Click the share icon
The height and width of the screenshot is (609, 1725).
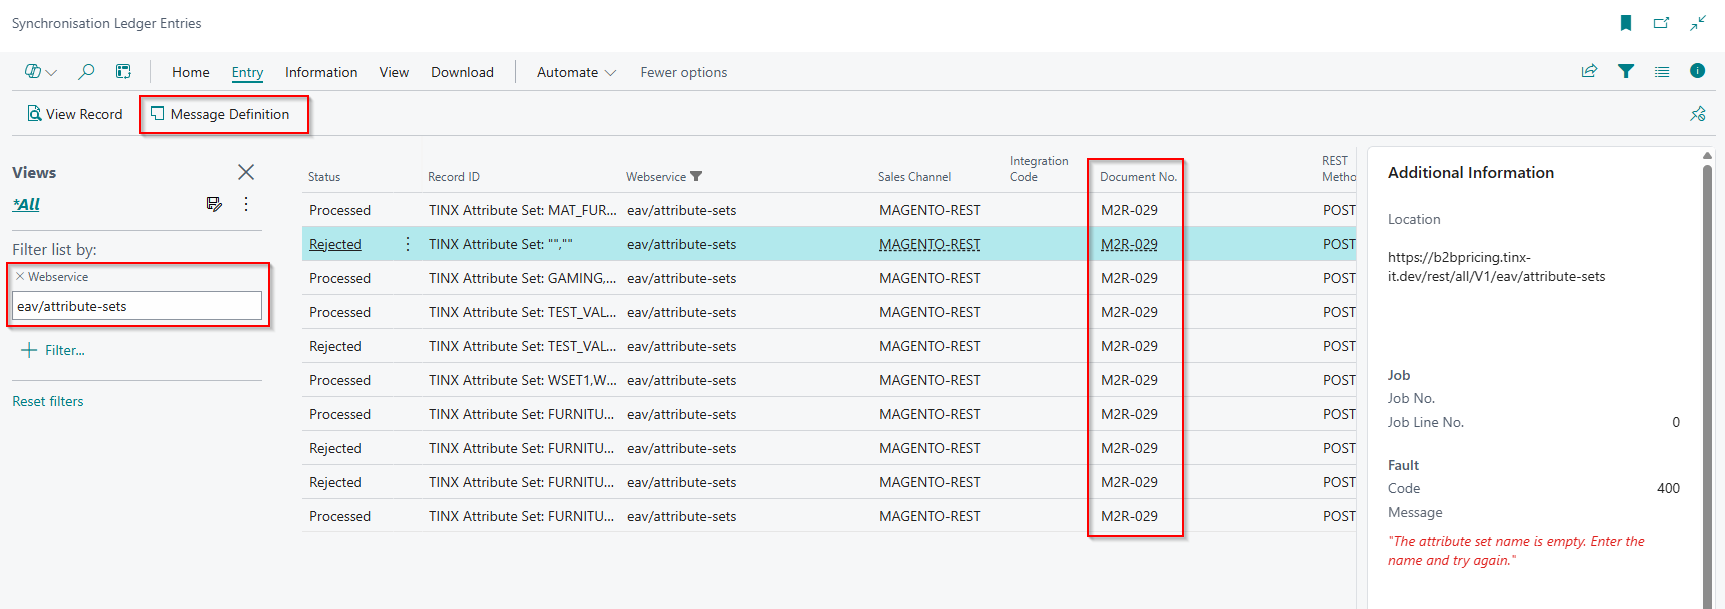coord(1589,71)
